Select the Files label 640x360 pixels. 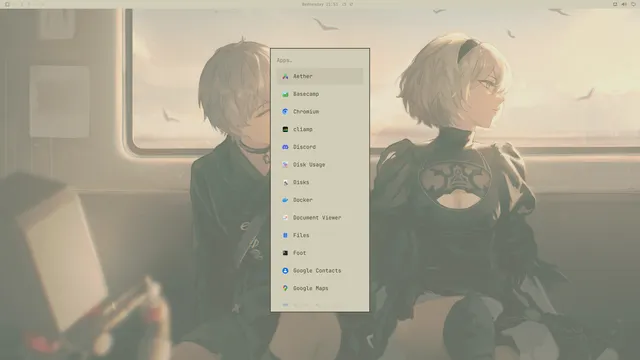point(301,235)
